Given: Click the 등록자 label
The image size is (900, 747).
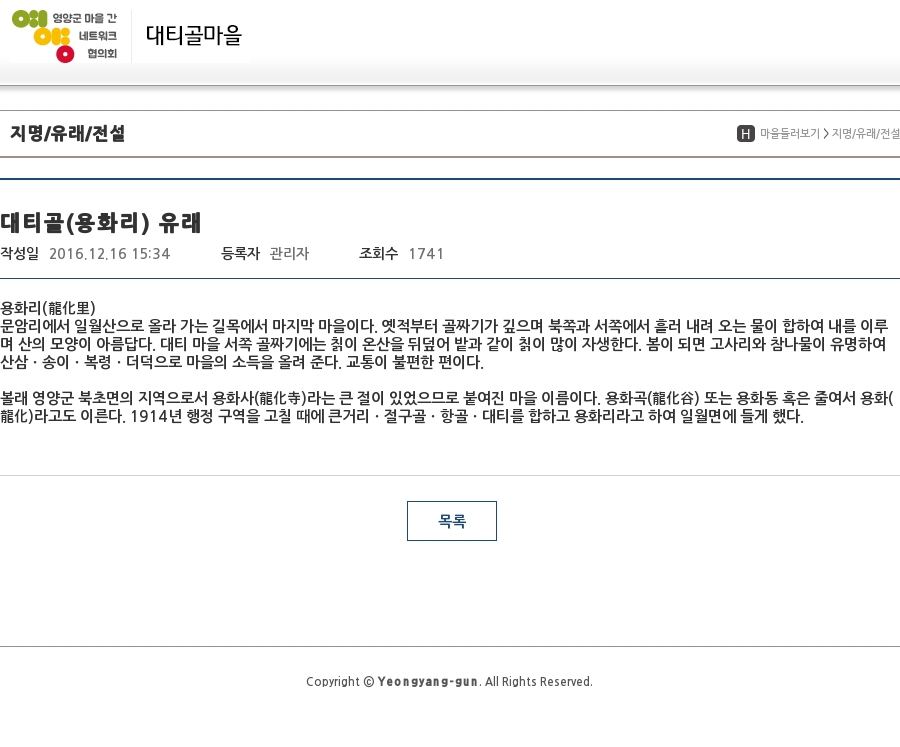Looking at the screenshot, I should [240, 254].
